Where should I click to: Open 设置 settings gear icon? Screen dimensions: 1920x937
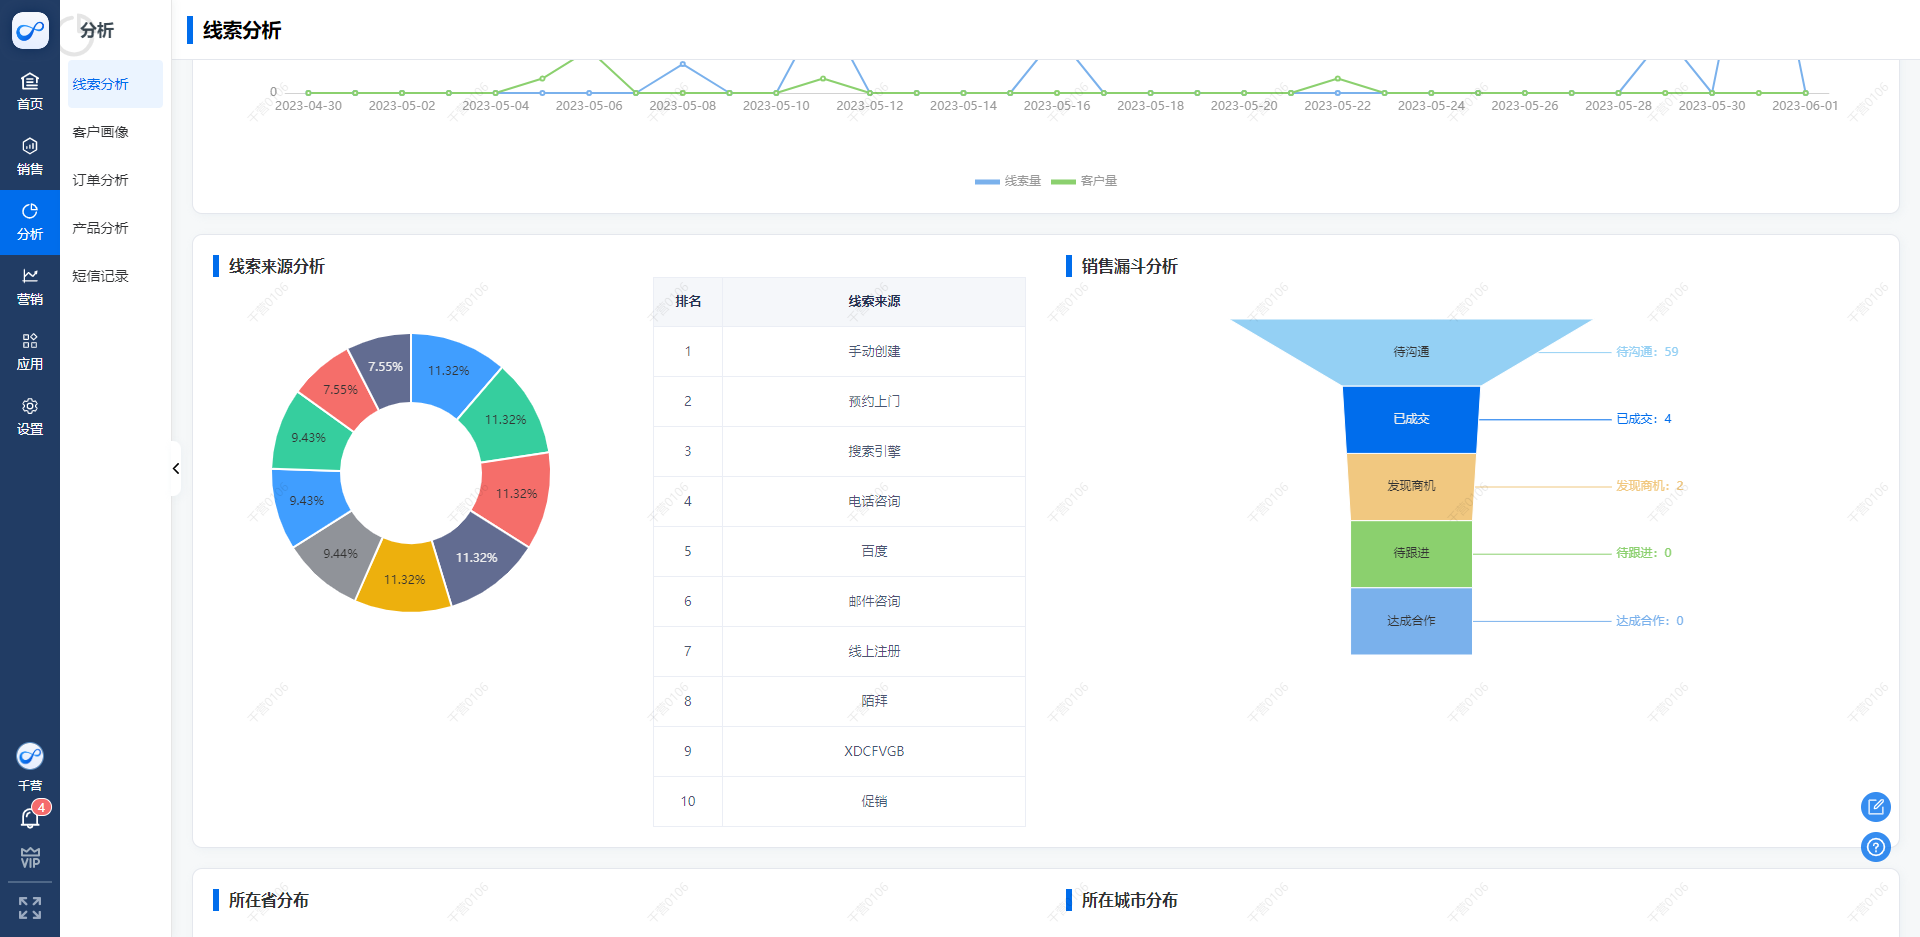pyautogui.click(x=30, y=416)
